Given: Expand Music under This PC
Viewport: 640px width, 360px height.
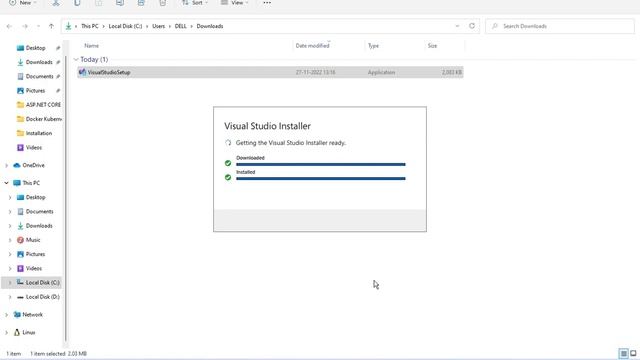Looking at the screenshot, I should coord(10,240).
